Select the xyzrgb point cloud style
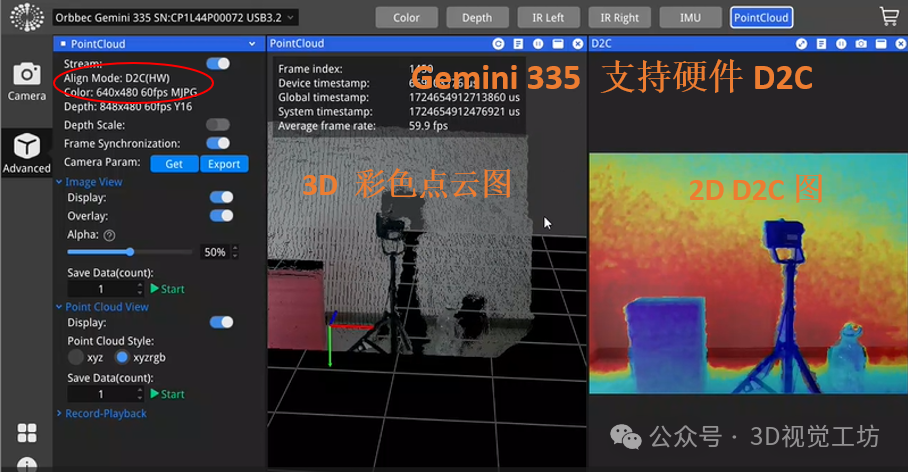The width and height of the screenshot is (908, 472). 122,357
